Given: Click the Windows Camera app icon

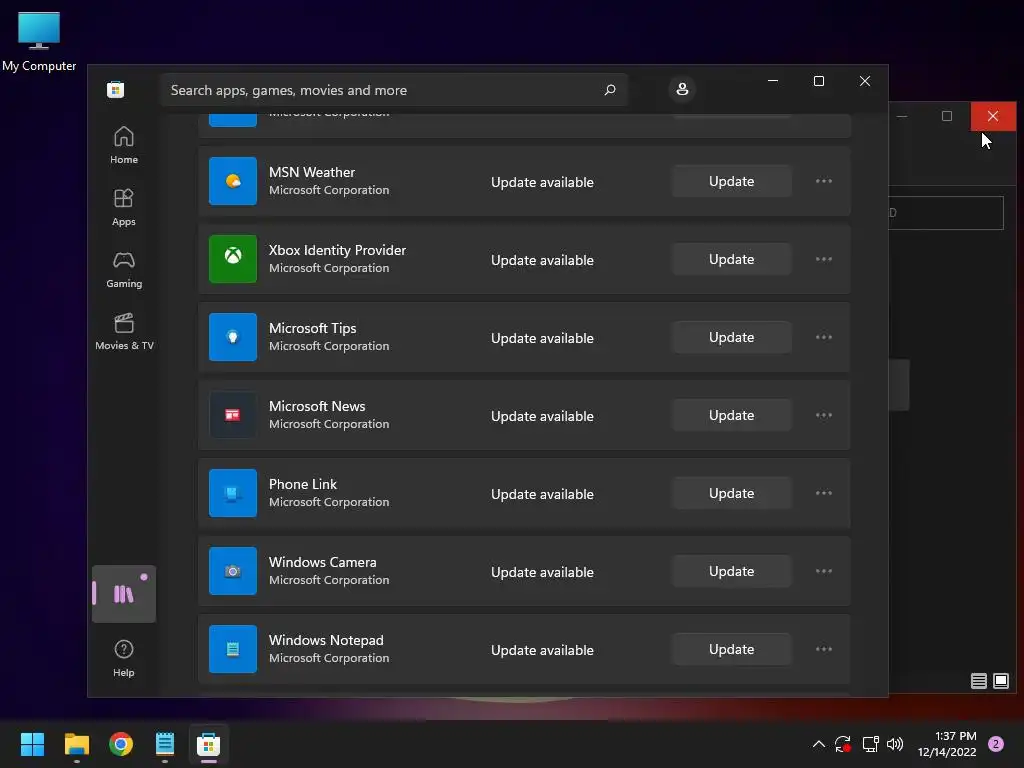Looking at the screenshot, I should (x=232, y=571).
